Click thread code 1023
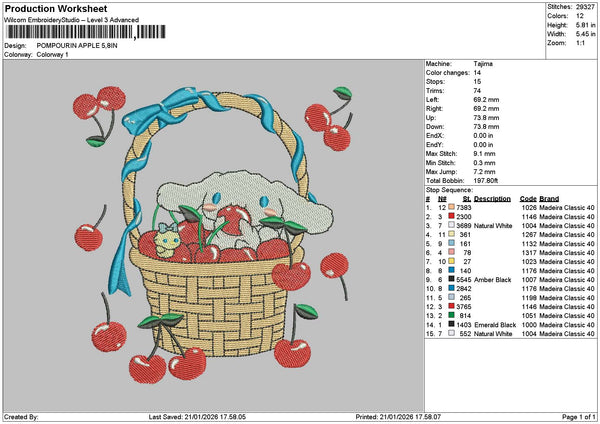The width and height of the screenshot is (600, 424). tap(529, 262)
